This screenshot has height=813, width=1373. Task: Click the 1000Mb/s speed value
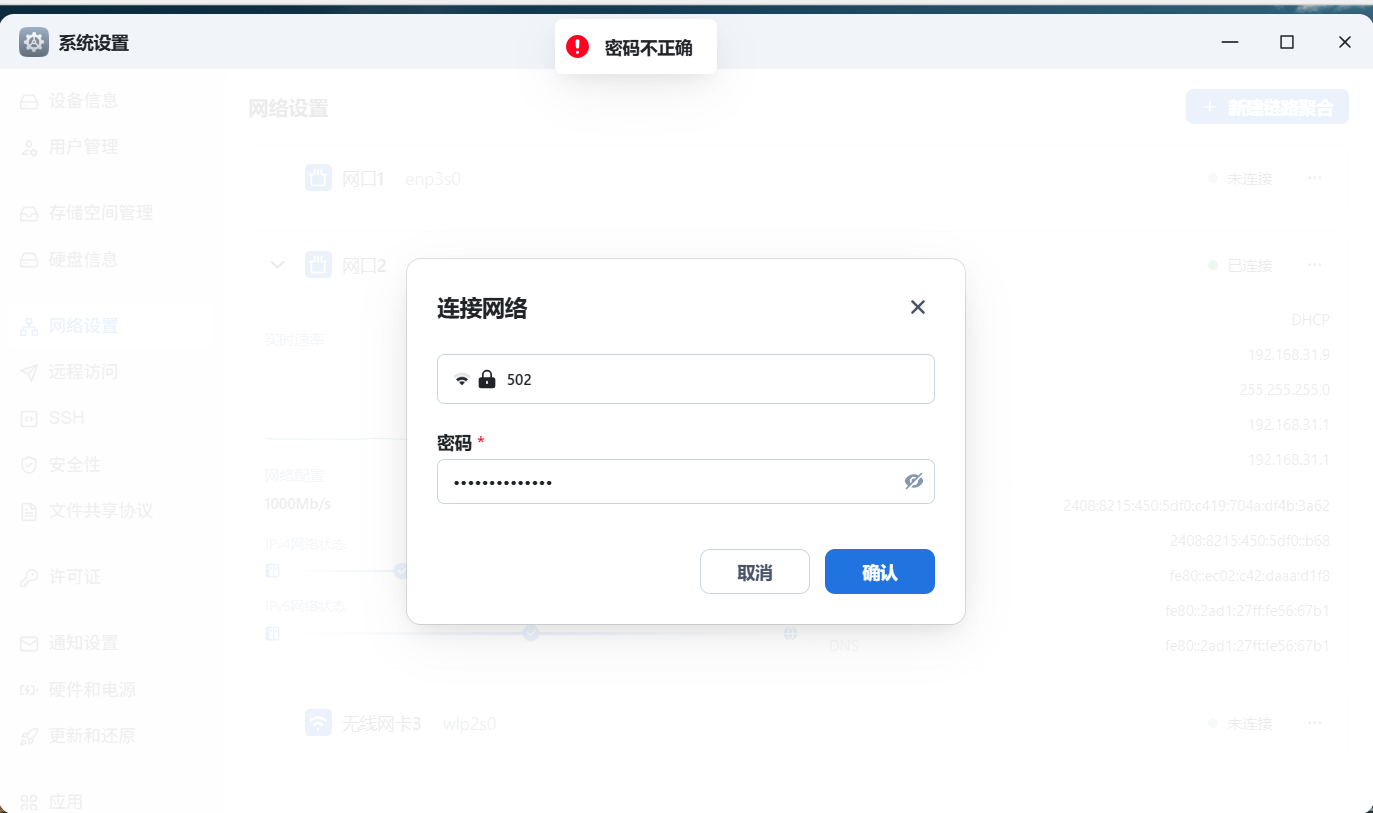[298, 503]
